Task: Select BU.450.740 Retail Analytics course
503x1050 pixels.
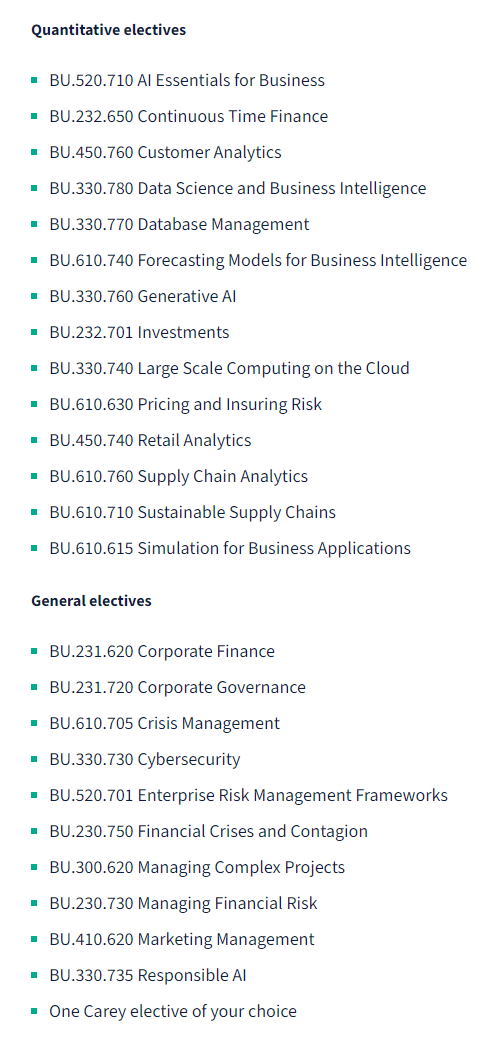Action: pos(150,441)
